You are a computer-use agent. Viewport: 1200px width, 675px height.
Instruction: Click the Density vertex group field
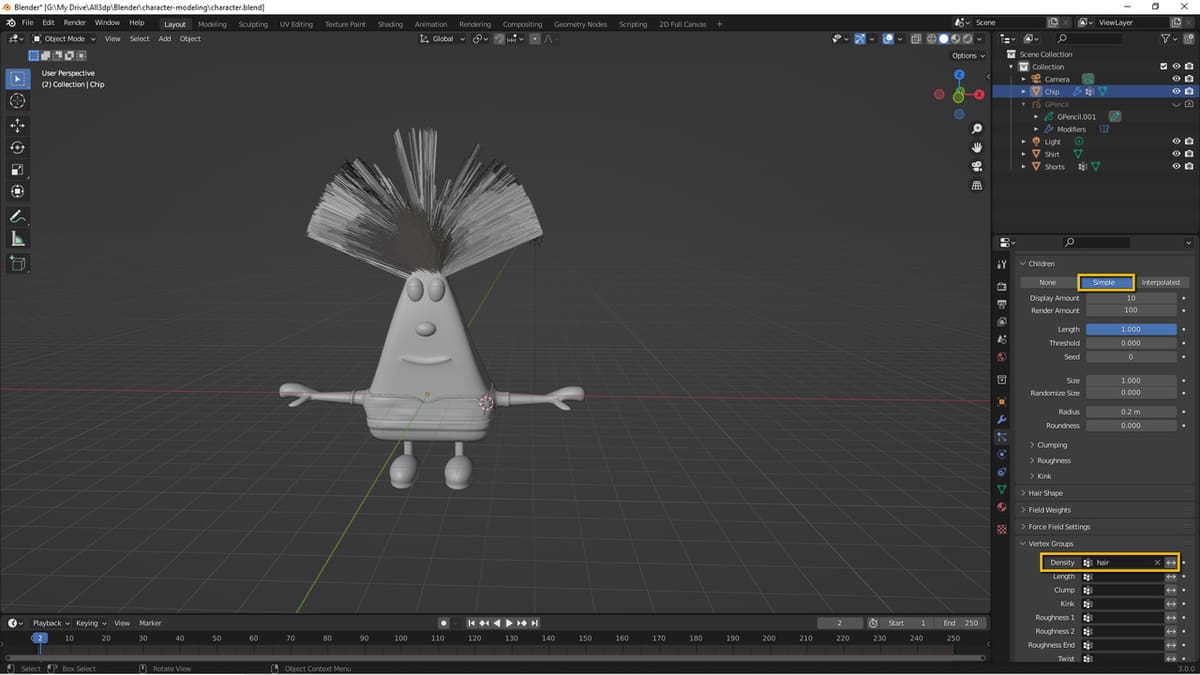click(x=1121, y=562)
